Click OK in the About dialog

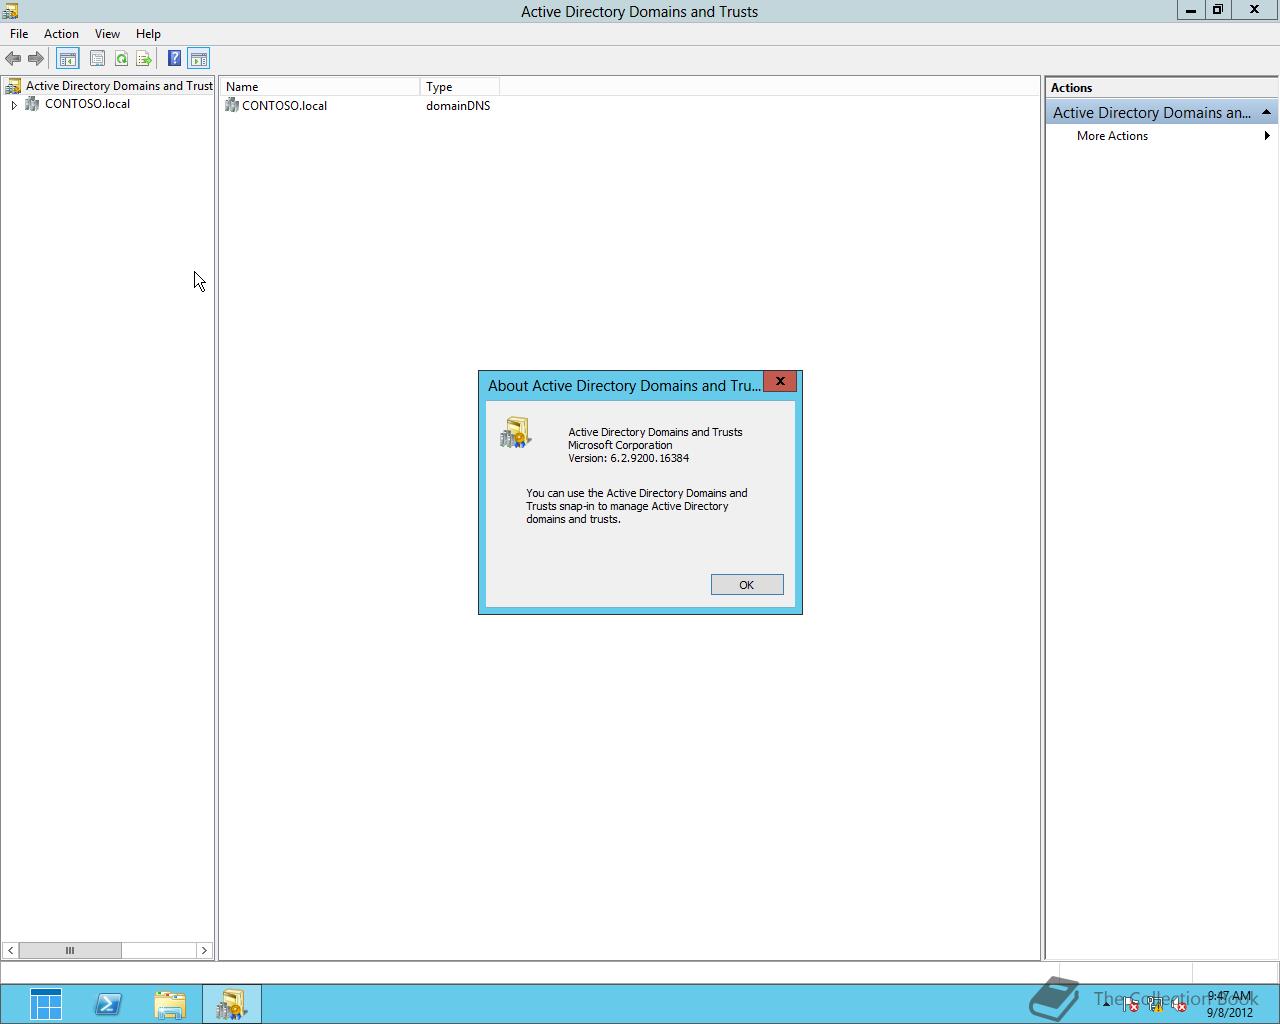747,585
